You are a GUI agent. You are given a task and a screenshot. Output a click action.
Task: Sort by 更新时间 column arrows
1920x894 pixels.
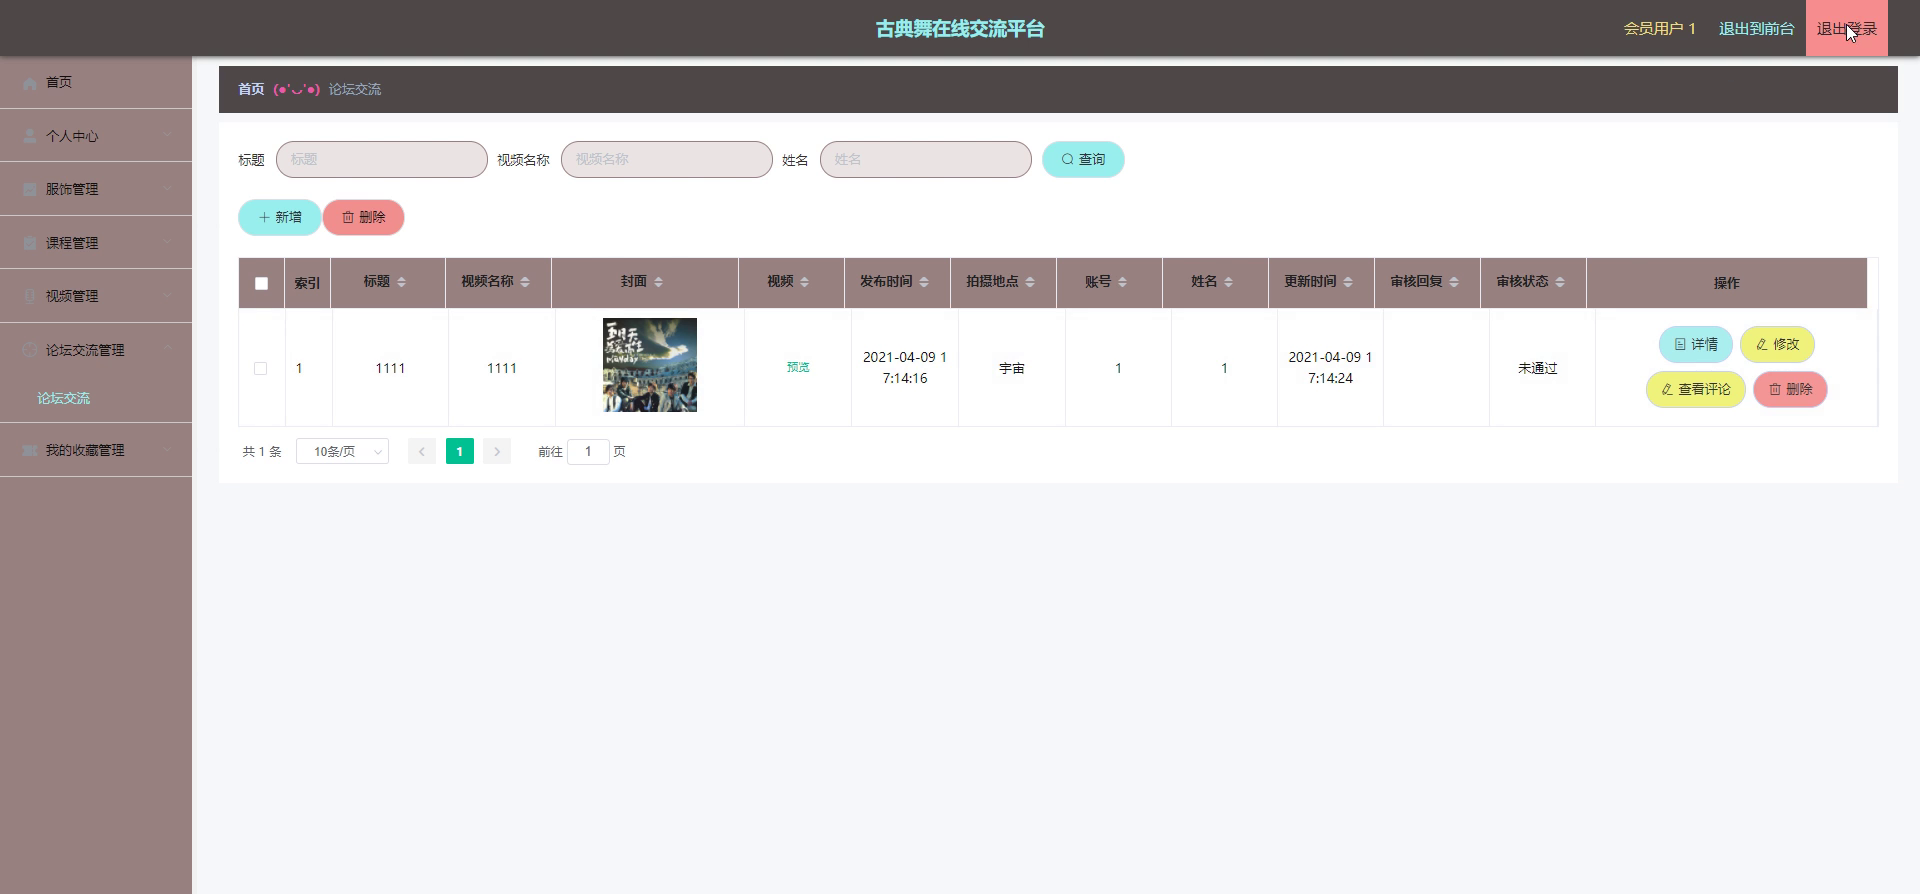(x=1348, y=282)
